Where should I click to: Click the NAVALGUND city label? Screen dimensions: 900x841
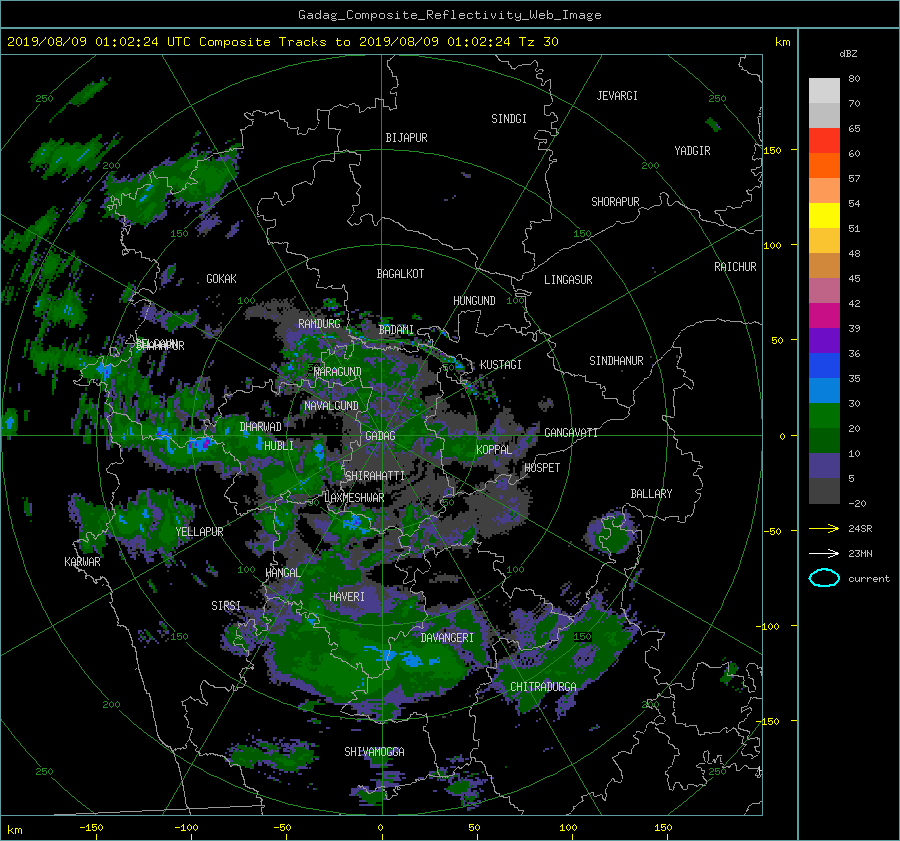click(x=331, y=406)
